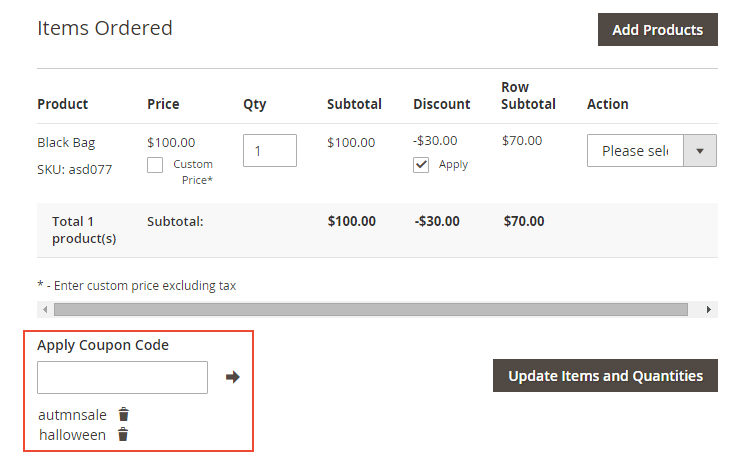The height and width of the screenshot is (459, 733).
Task: Click Update Items and Quantities
Action: click(605, 375)
